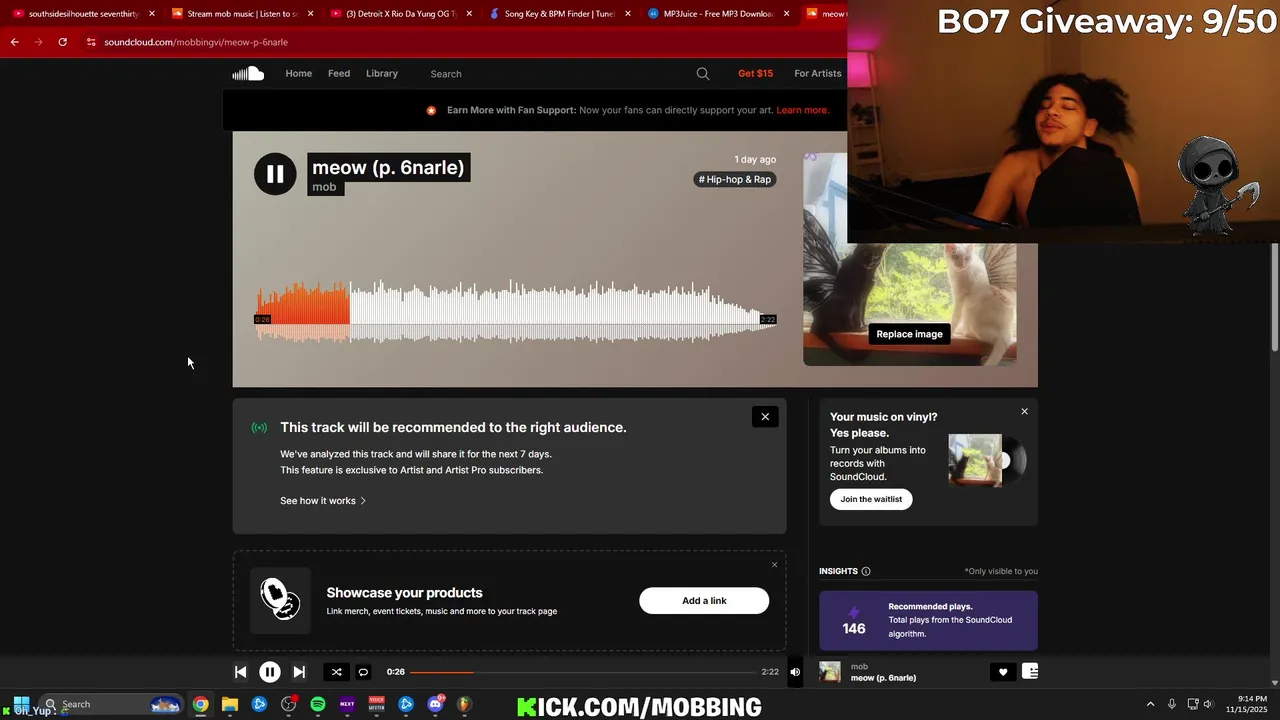The image size is (1280, 720).
Task: Click the Showcase products merch icon
Action: [280, 600]
